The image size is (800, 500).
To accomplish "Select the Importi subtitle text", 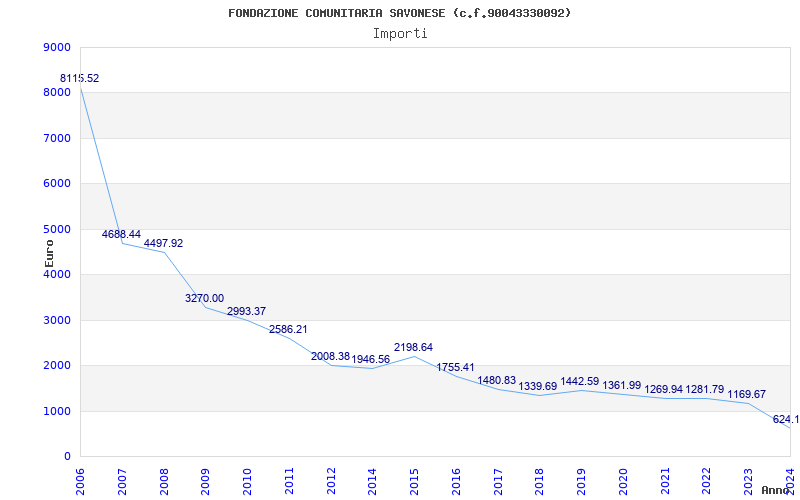I will [x=400, y=34].
